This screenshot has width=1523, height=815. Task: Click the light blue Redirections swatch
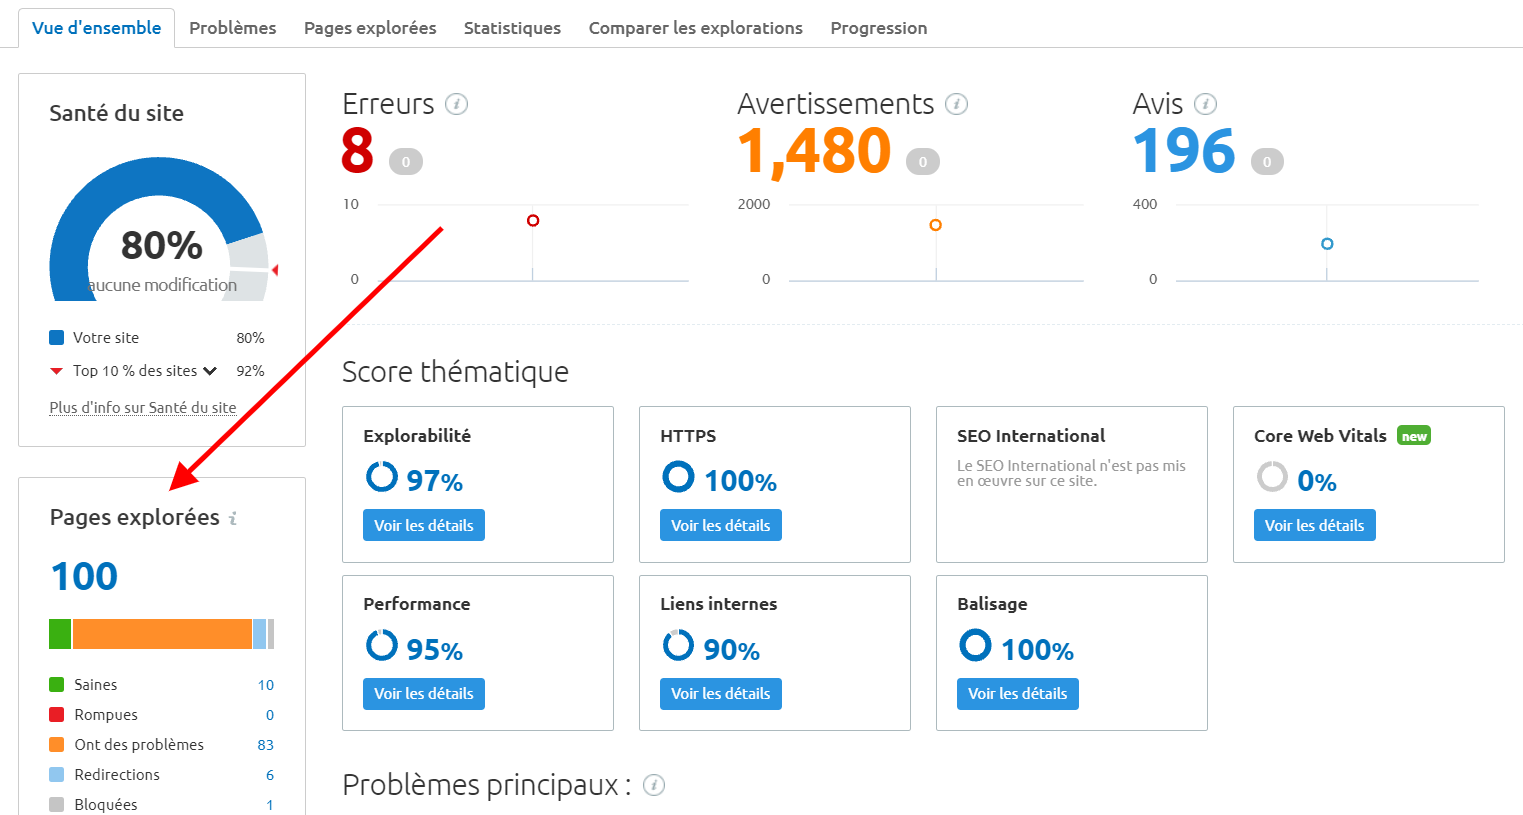click(x=57, y=775)
